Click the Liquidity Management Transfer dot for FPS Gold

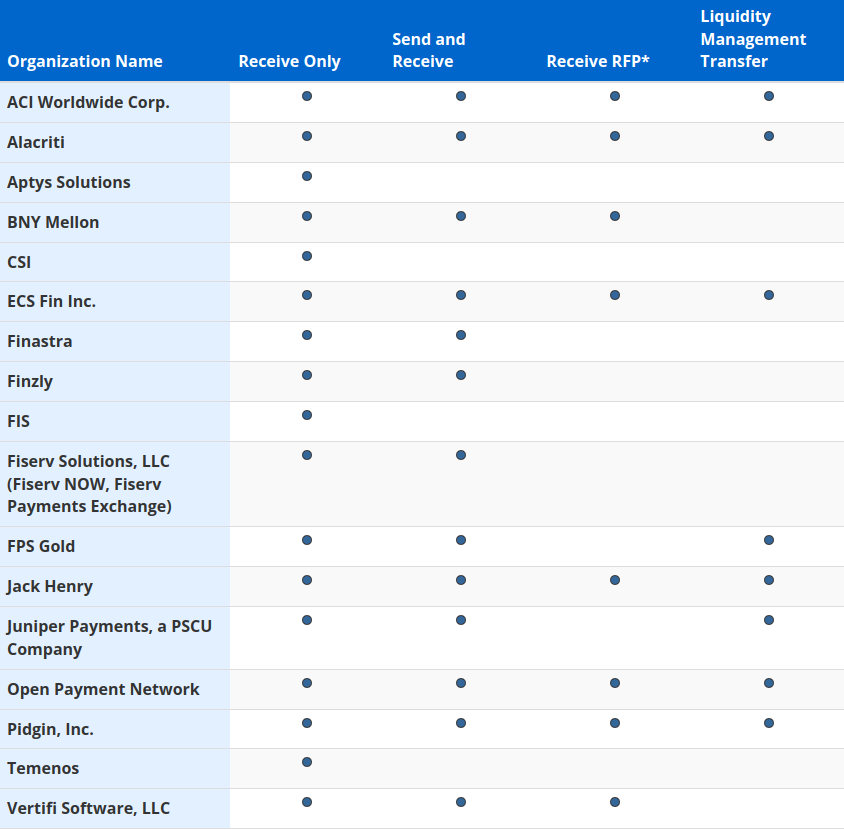coord(768,539)
